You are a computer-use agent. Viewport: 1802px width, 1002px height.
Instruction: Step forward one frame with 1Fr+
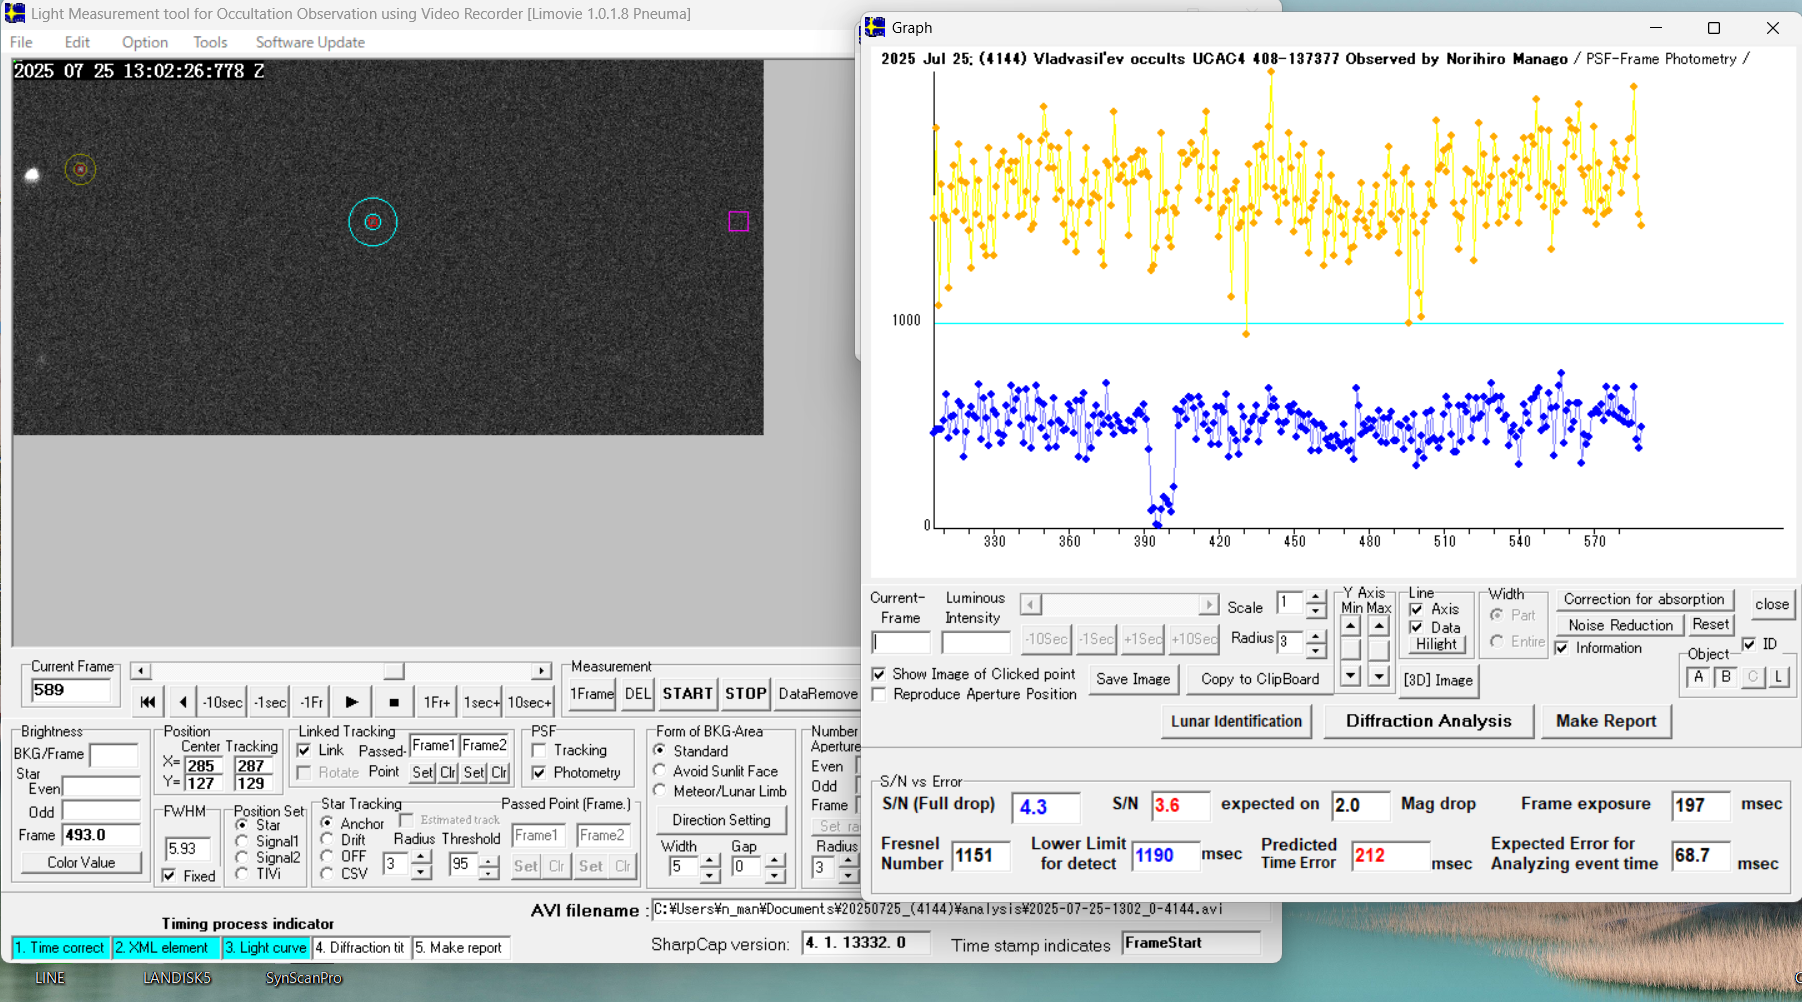(x=436, y=702)
